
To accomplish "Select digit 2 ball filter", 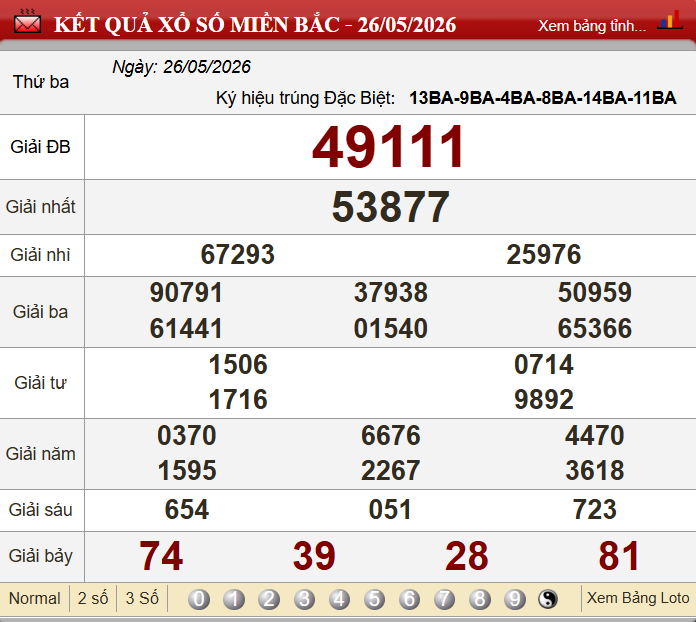I will point(269,599).
